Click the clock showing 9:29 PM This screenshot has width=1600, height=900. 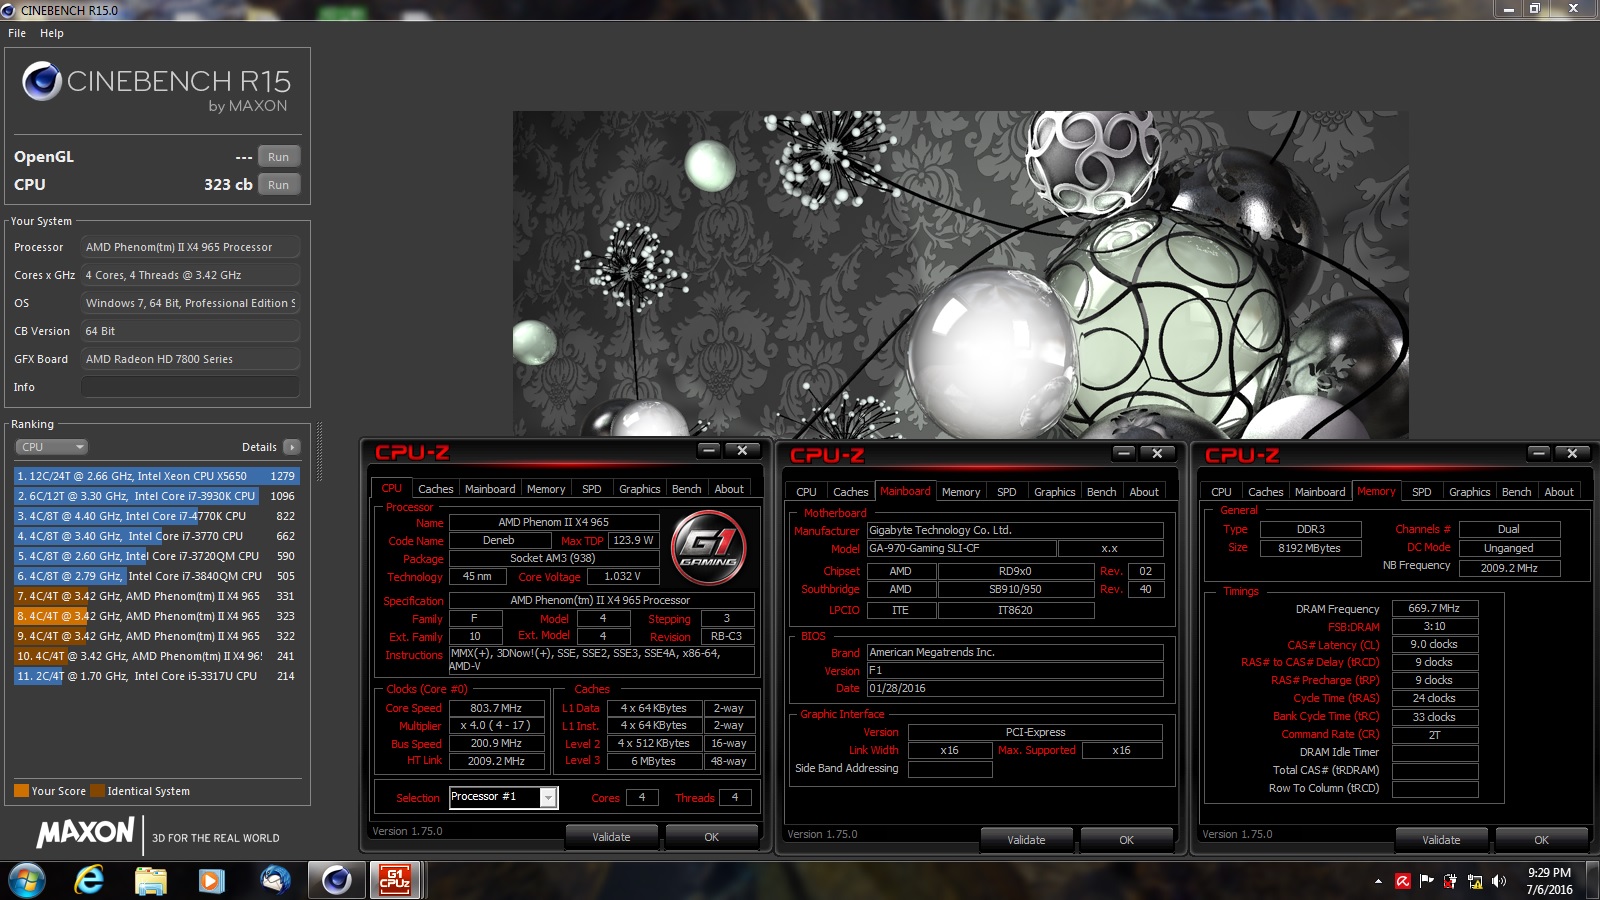point(1549,873)
